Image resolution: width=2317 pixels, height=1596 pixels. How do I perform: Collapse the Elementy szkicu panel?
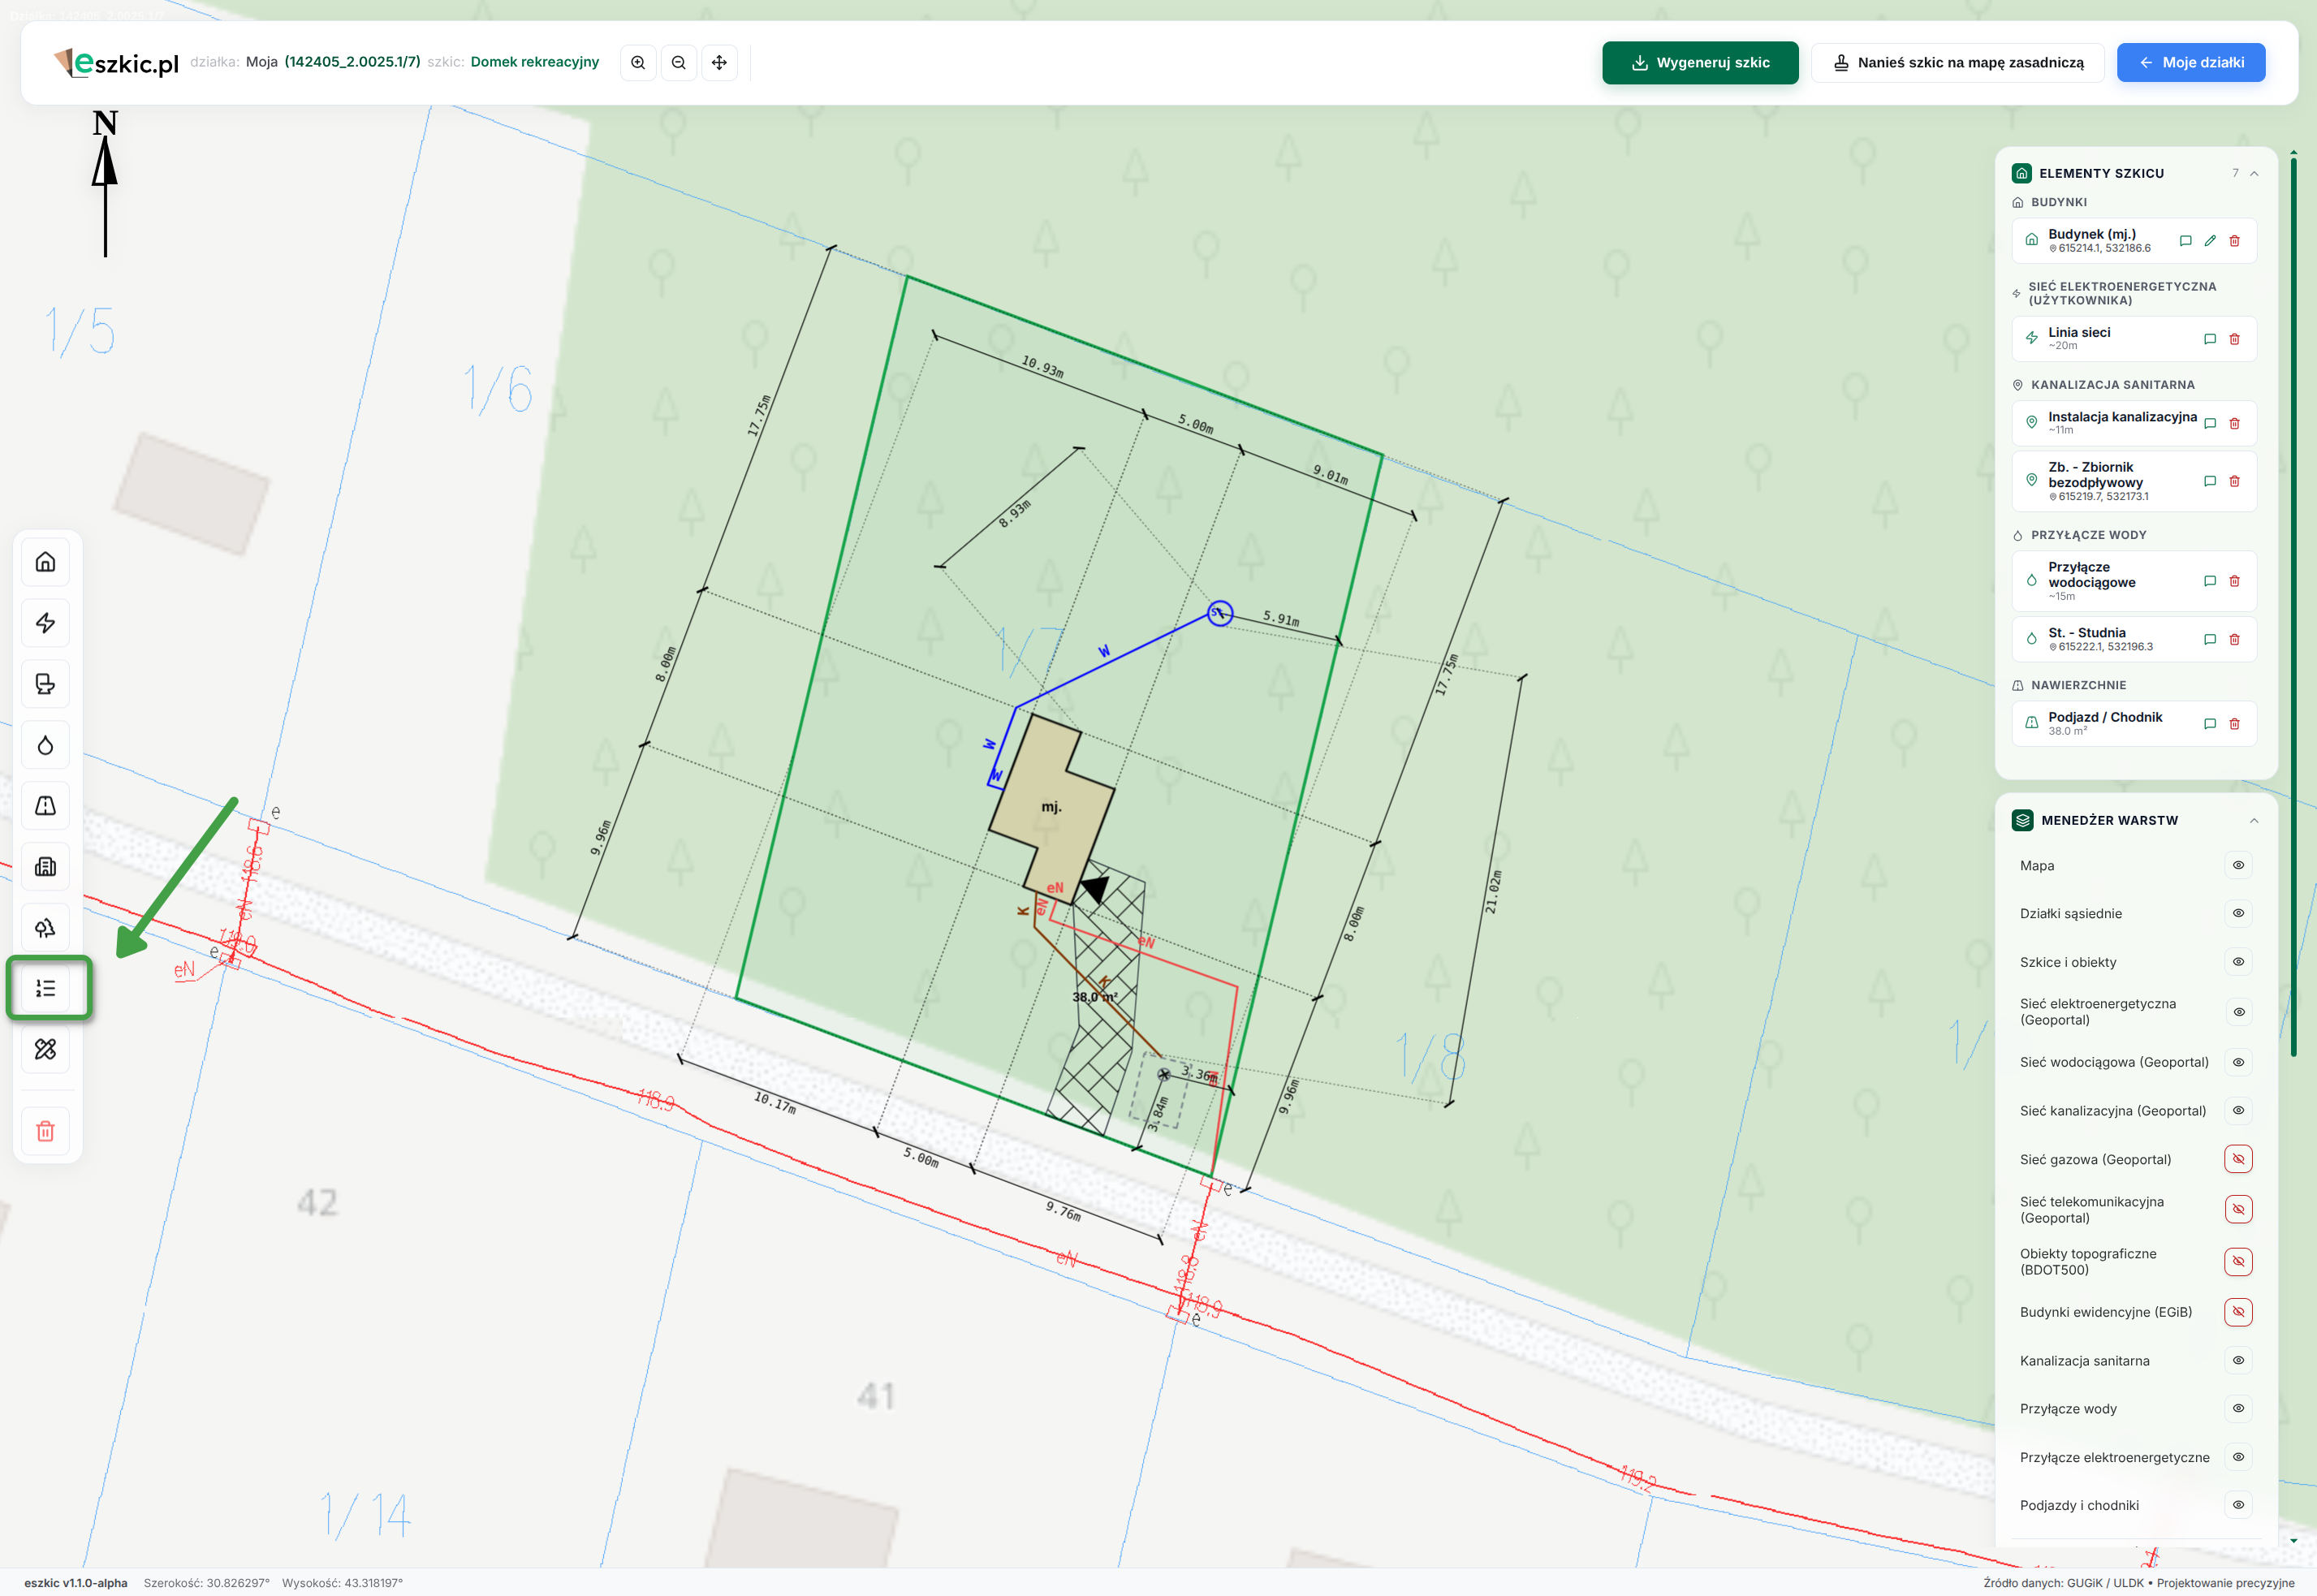pyautogui.click(x=2254, y=173)
